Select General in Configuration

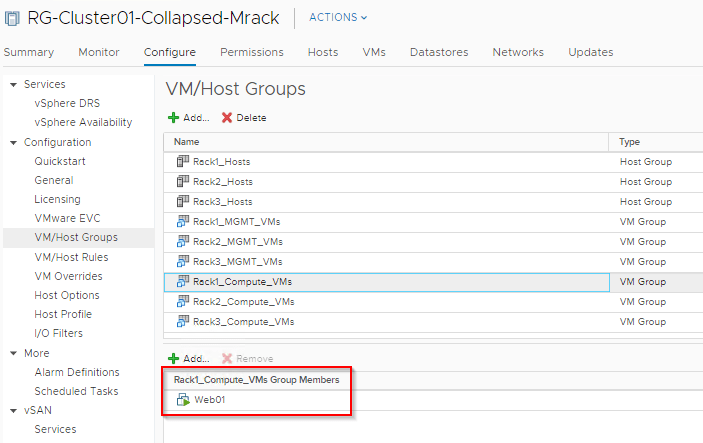pyautogui.click(x=54, y=180)
